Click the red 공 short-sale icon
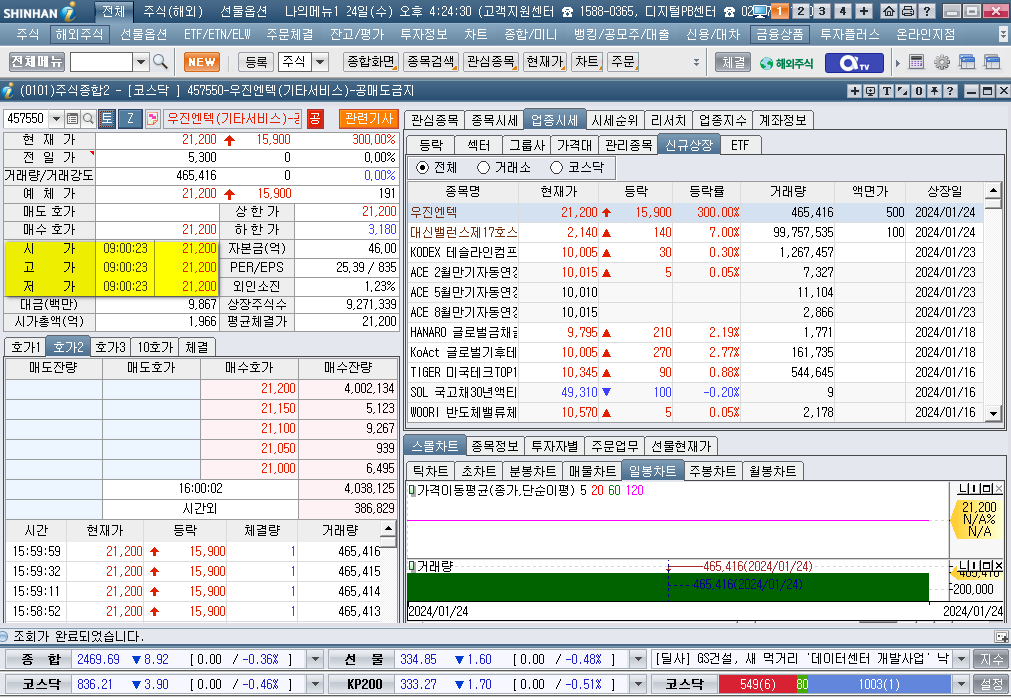The image size is (1011, 698). coord(315,119)
